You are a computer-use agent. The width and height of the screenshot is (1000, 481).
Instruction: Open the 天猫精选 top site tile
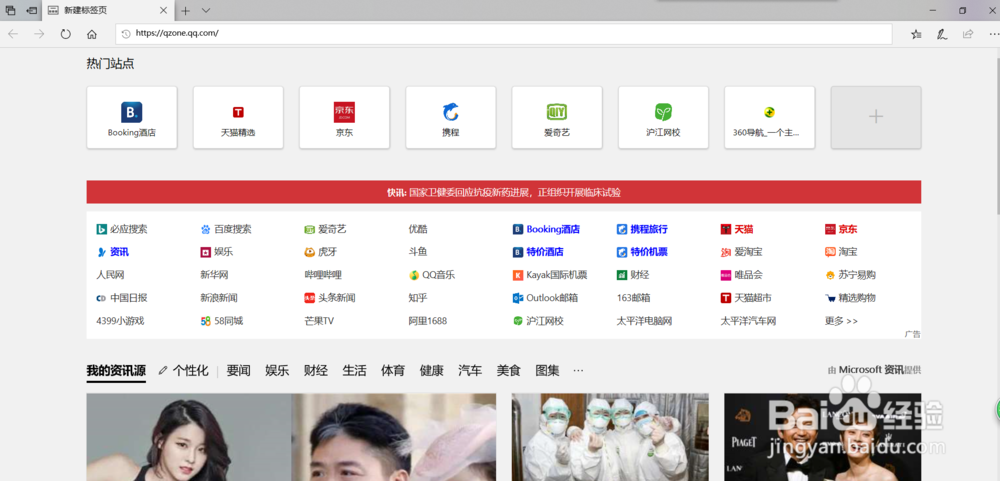coord(239,118)
